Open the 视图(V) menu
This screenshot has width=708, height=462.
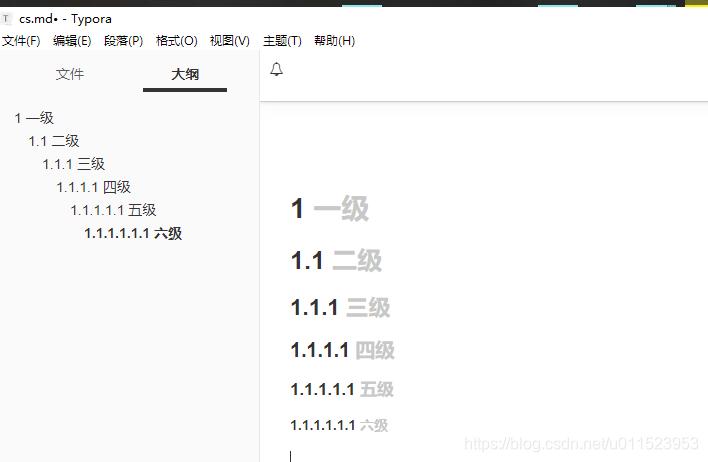tap(229, 41)
